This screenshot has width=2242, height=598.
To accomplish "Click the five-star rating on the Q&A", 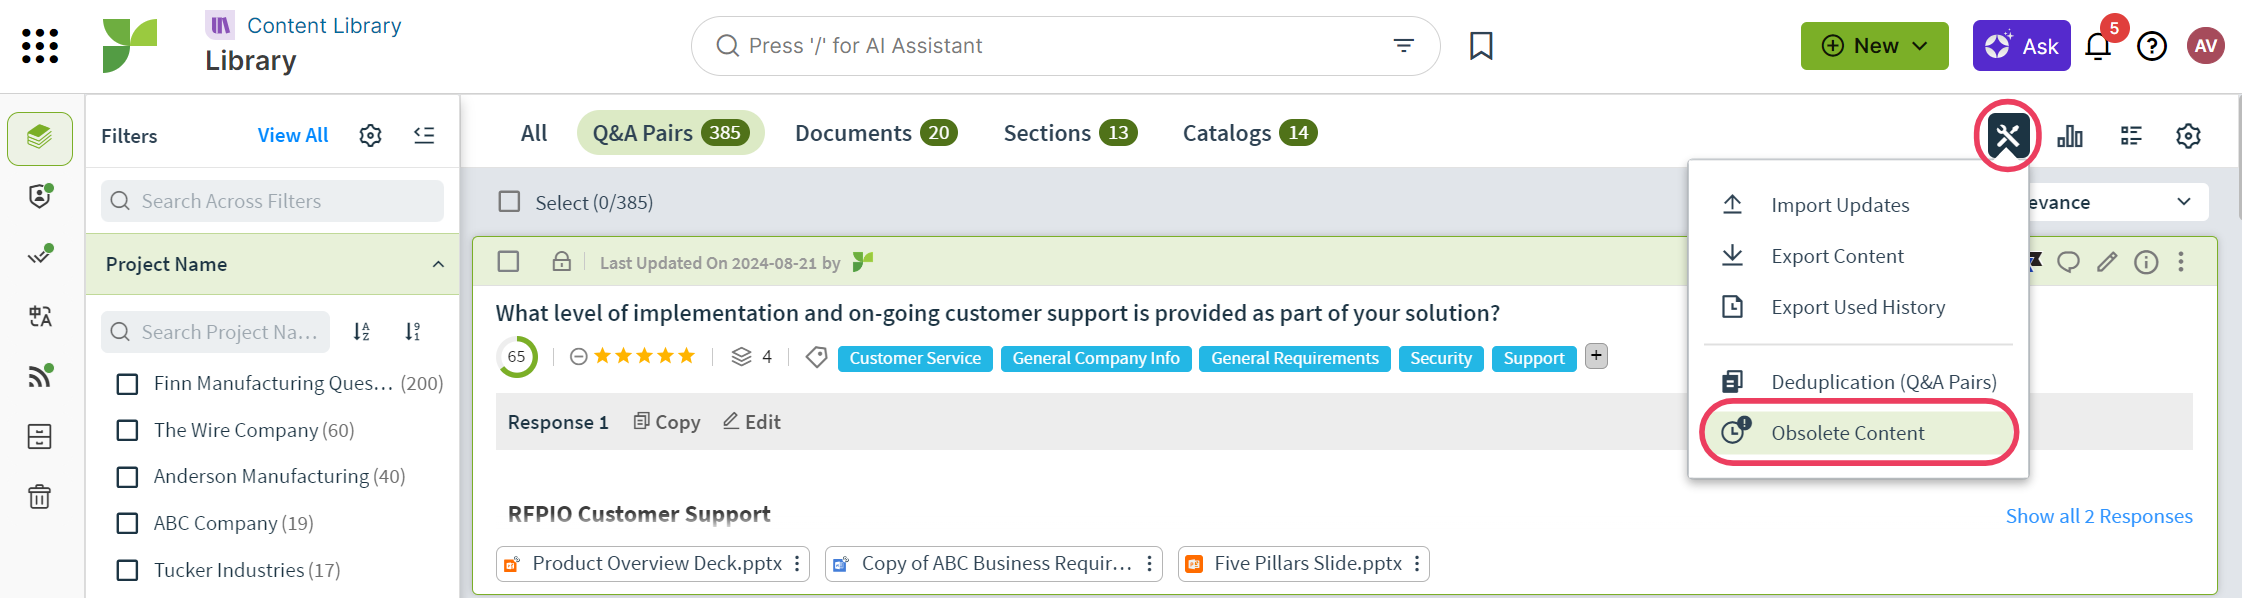I will point(644,357).
